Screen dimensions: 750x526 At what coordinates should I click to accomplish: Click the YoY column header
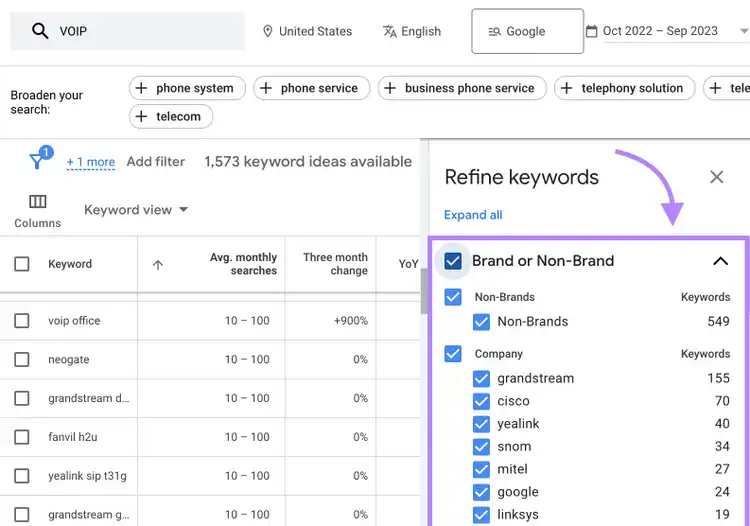(408, 264)
